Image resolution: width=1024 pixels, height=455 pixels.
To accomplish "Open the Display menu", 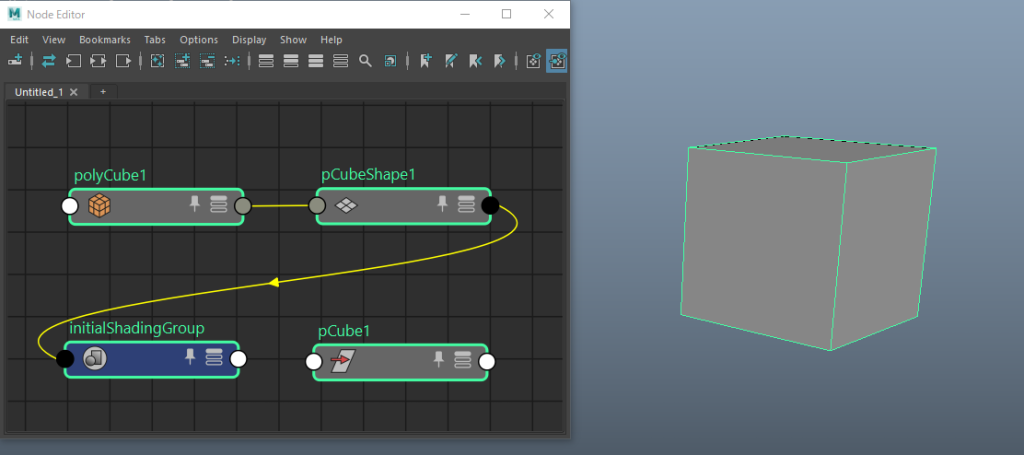I will click(x=249, y=40).
